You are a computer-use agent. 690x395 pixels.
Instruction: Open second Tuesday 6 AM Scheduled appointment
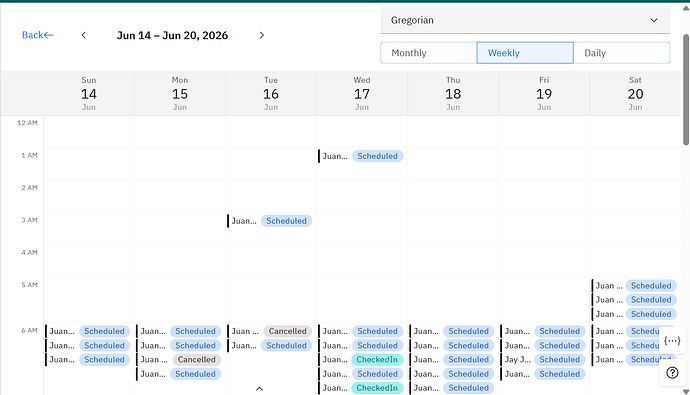tap(270, 346)
